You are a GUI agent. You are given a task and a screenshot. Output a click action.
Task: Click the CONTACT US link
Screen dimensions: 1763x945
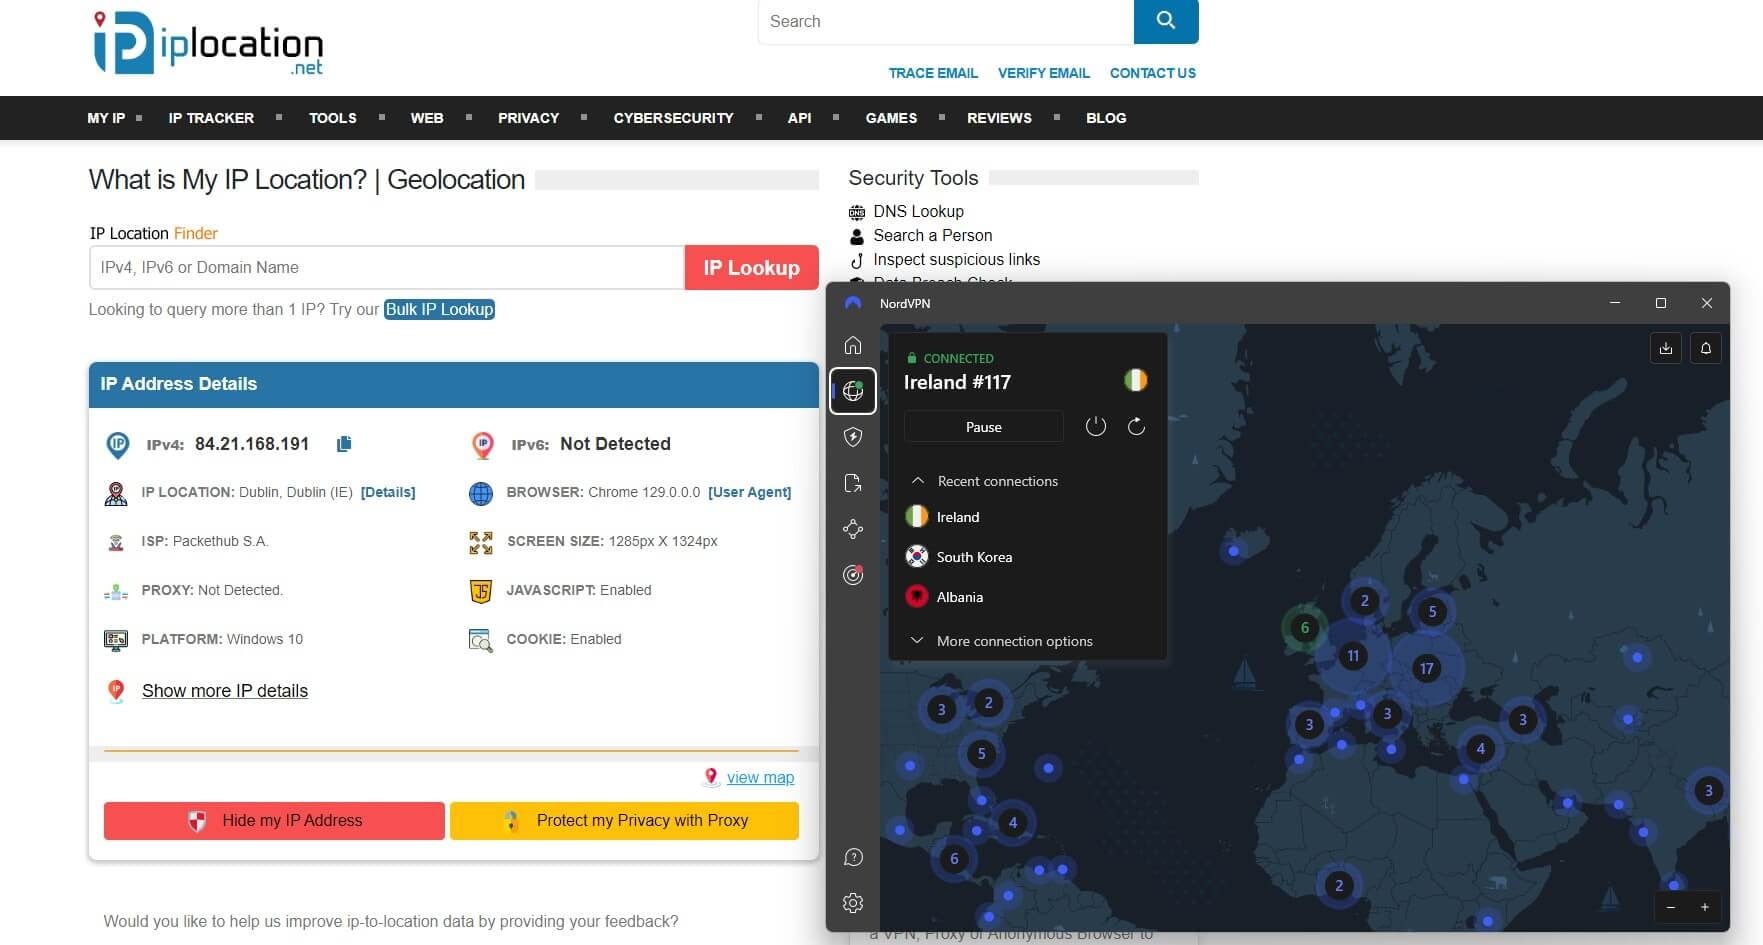tap(1153, 73)
